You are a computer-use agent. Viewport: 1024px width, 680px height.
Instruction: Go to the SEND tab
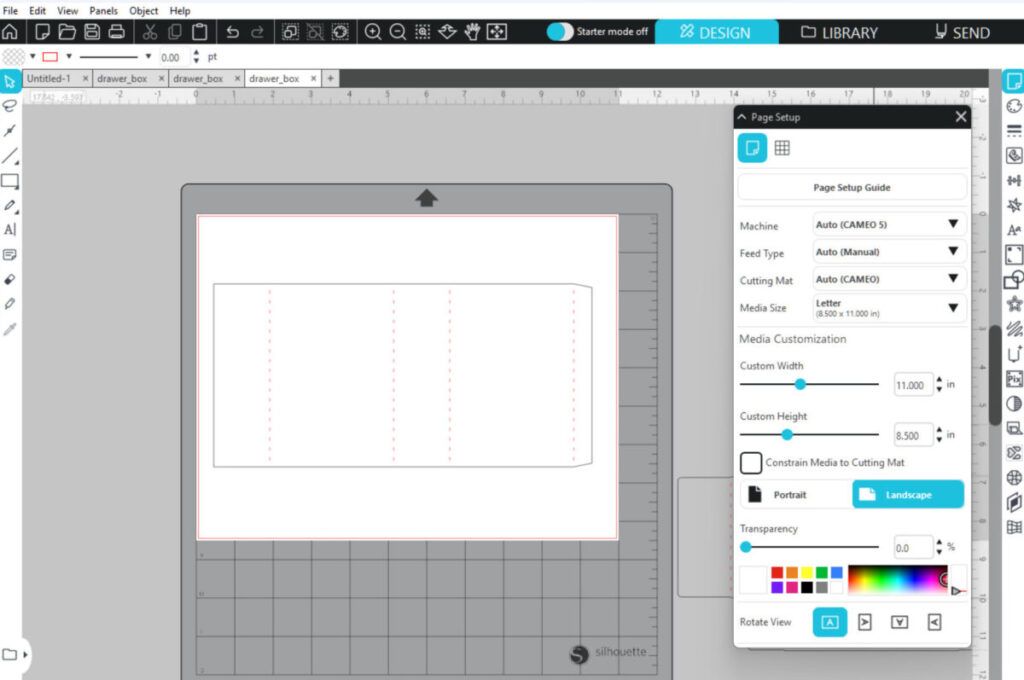tap(962, 32)
